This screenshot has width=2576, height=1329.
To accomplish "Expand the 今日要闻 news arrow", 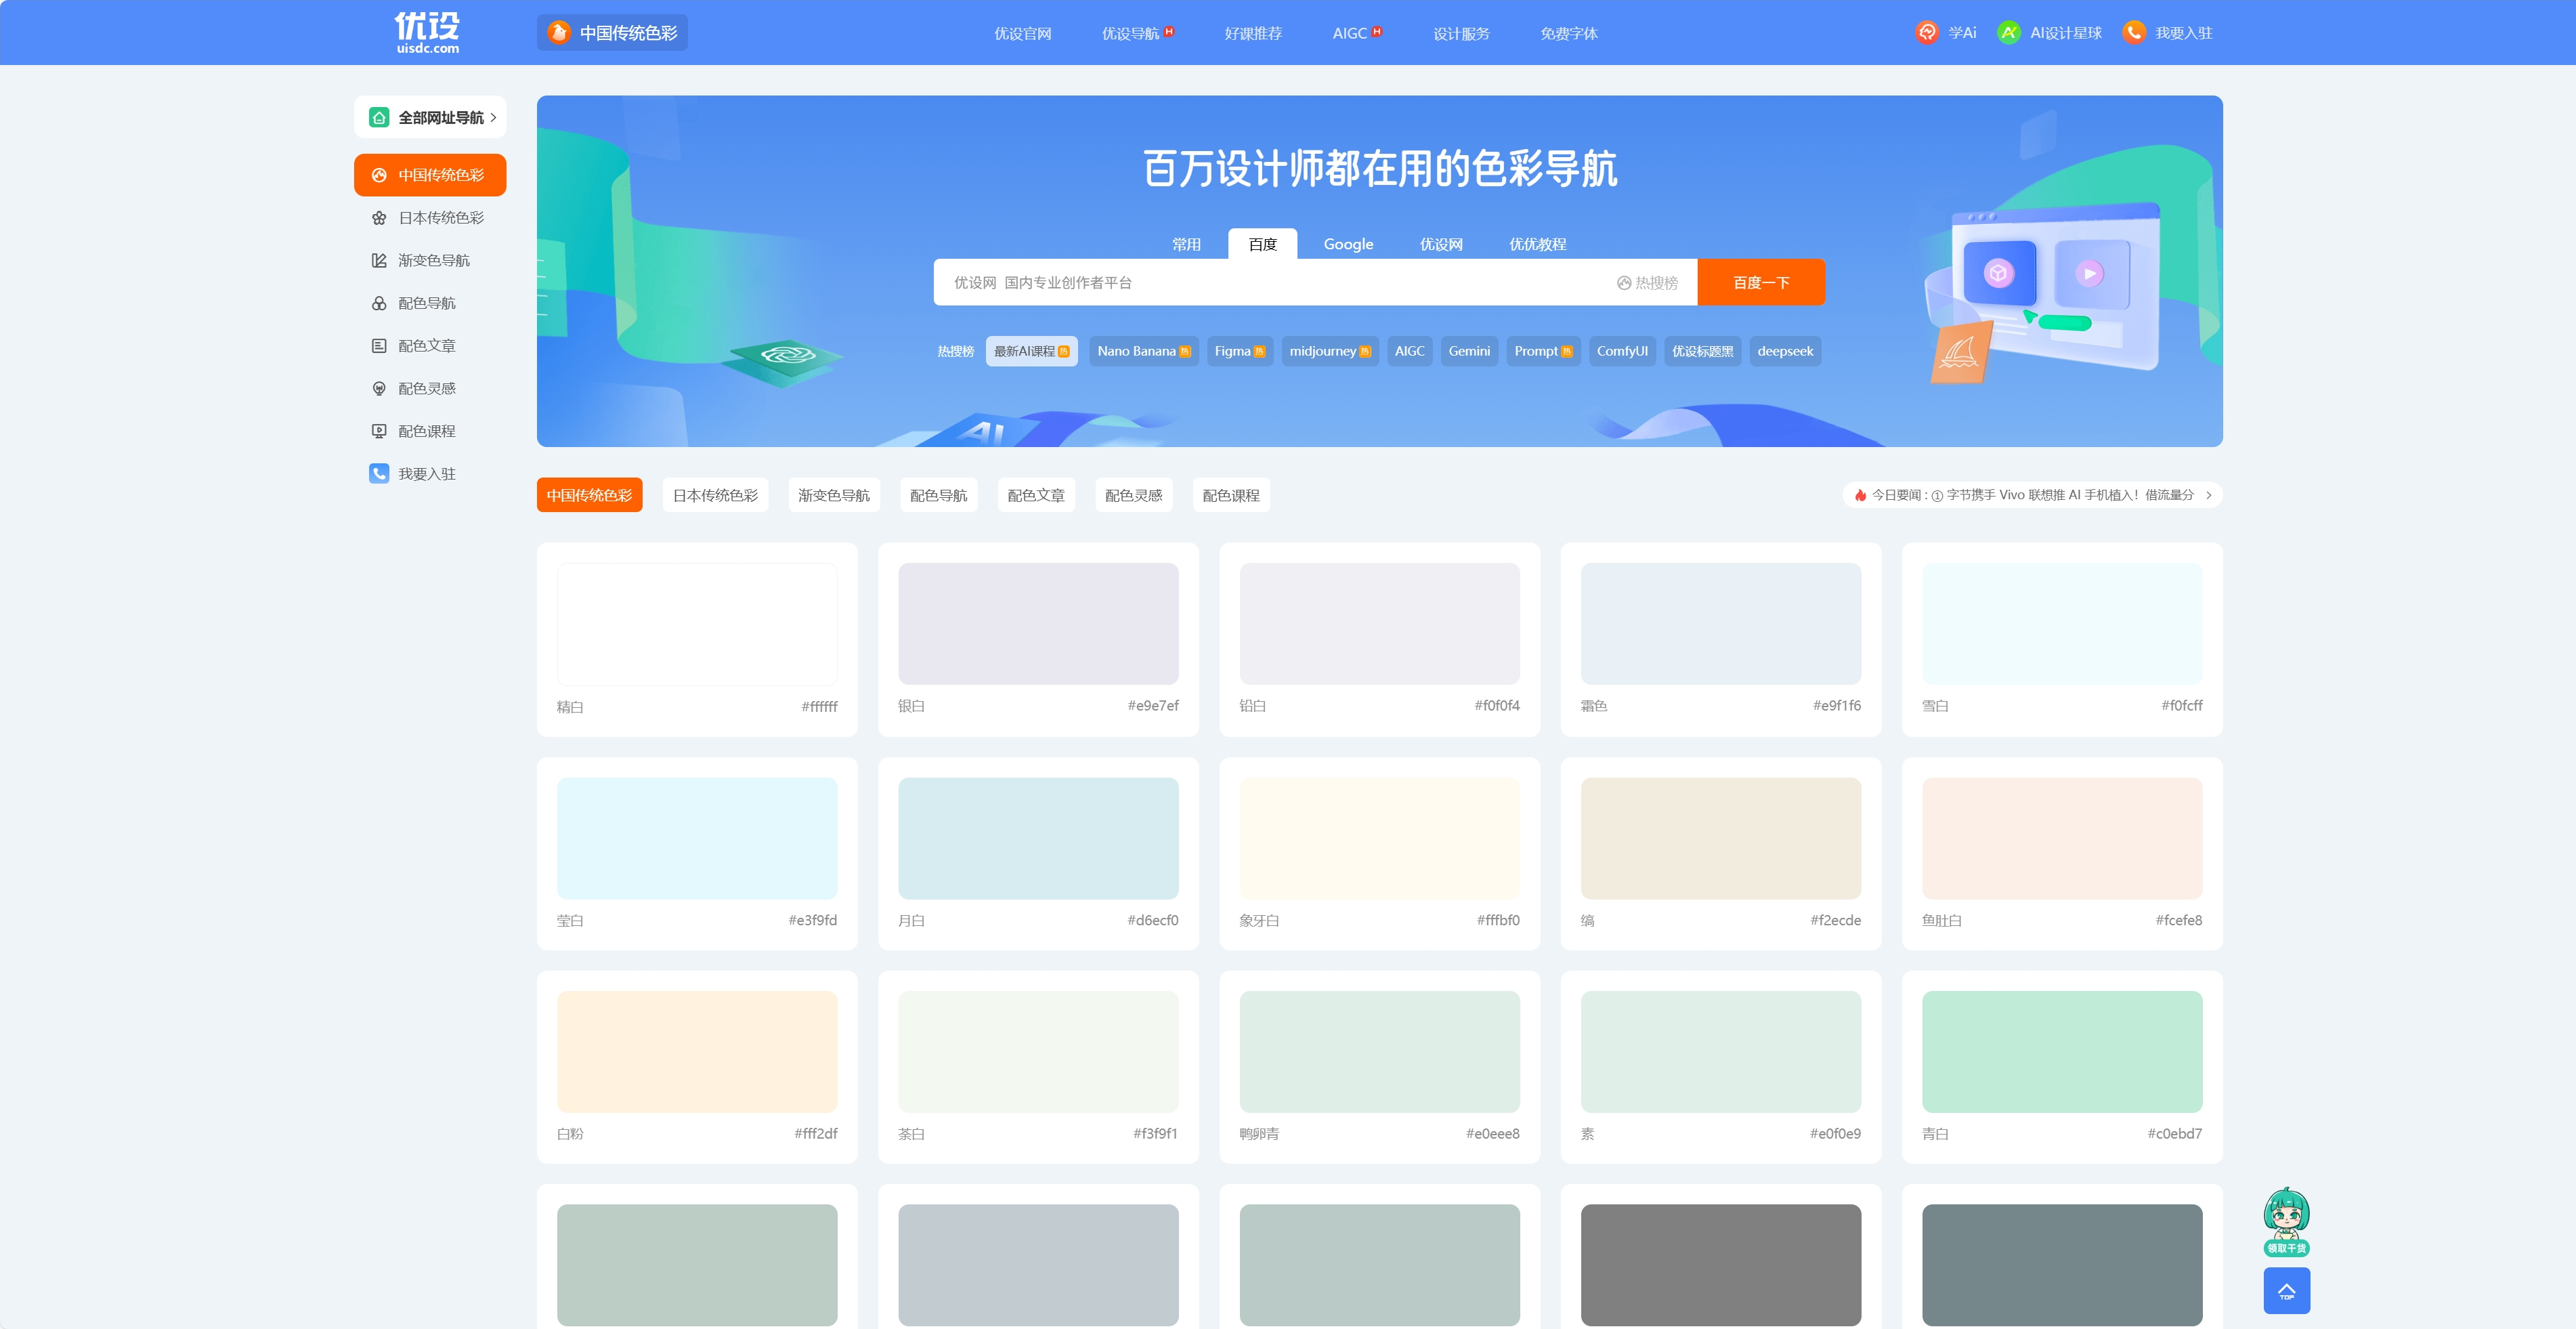I will point(2208,495).
